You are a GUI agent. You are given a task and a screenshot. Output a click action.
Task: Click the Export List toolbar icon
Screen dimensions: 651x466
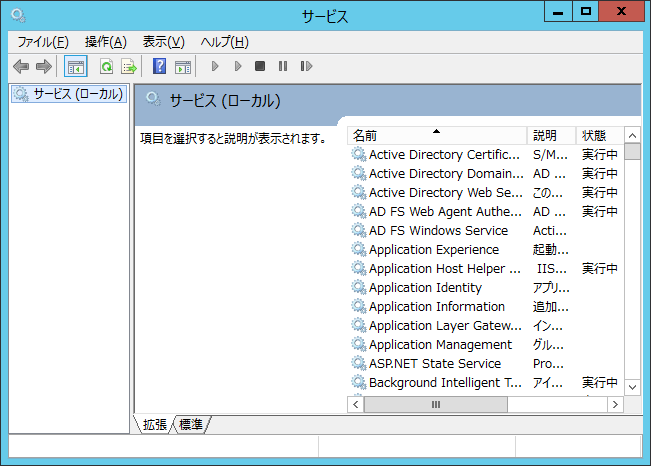(x=129, y=66)
